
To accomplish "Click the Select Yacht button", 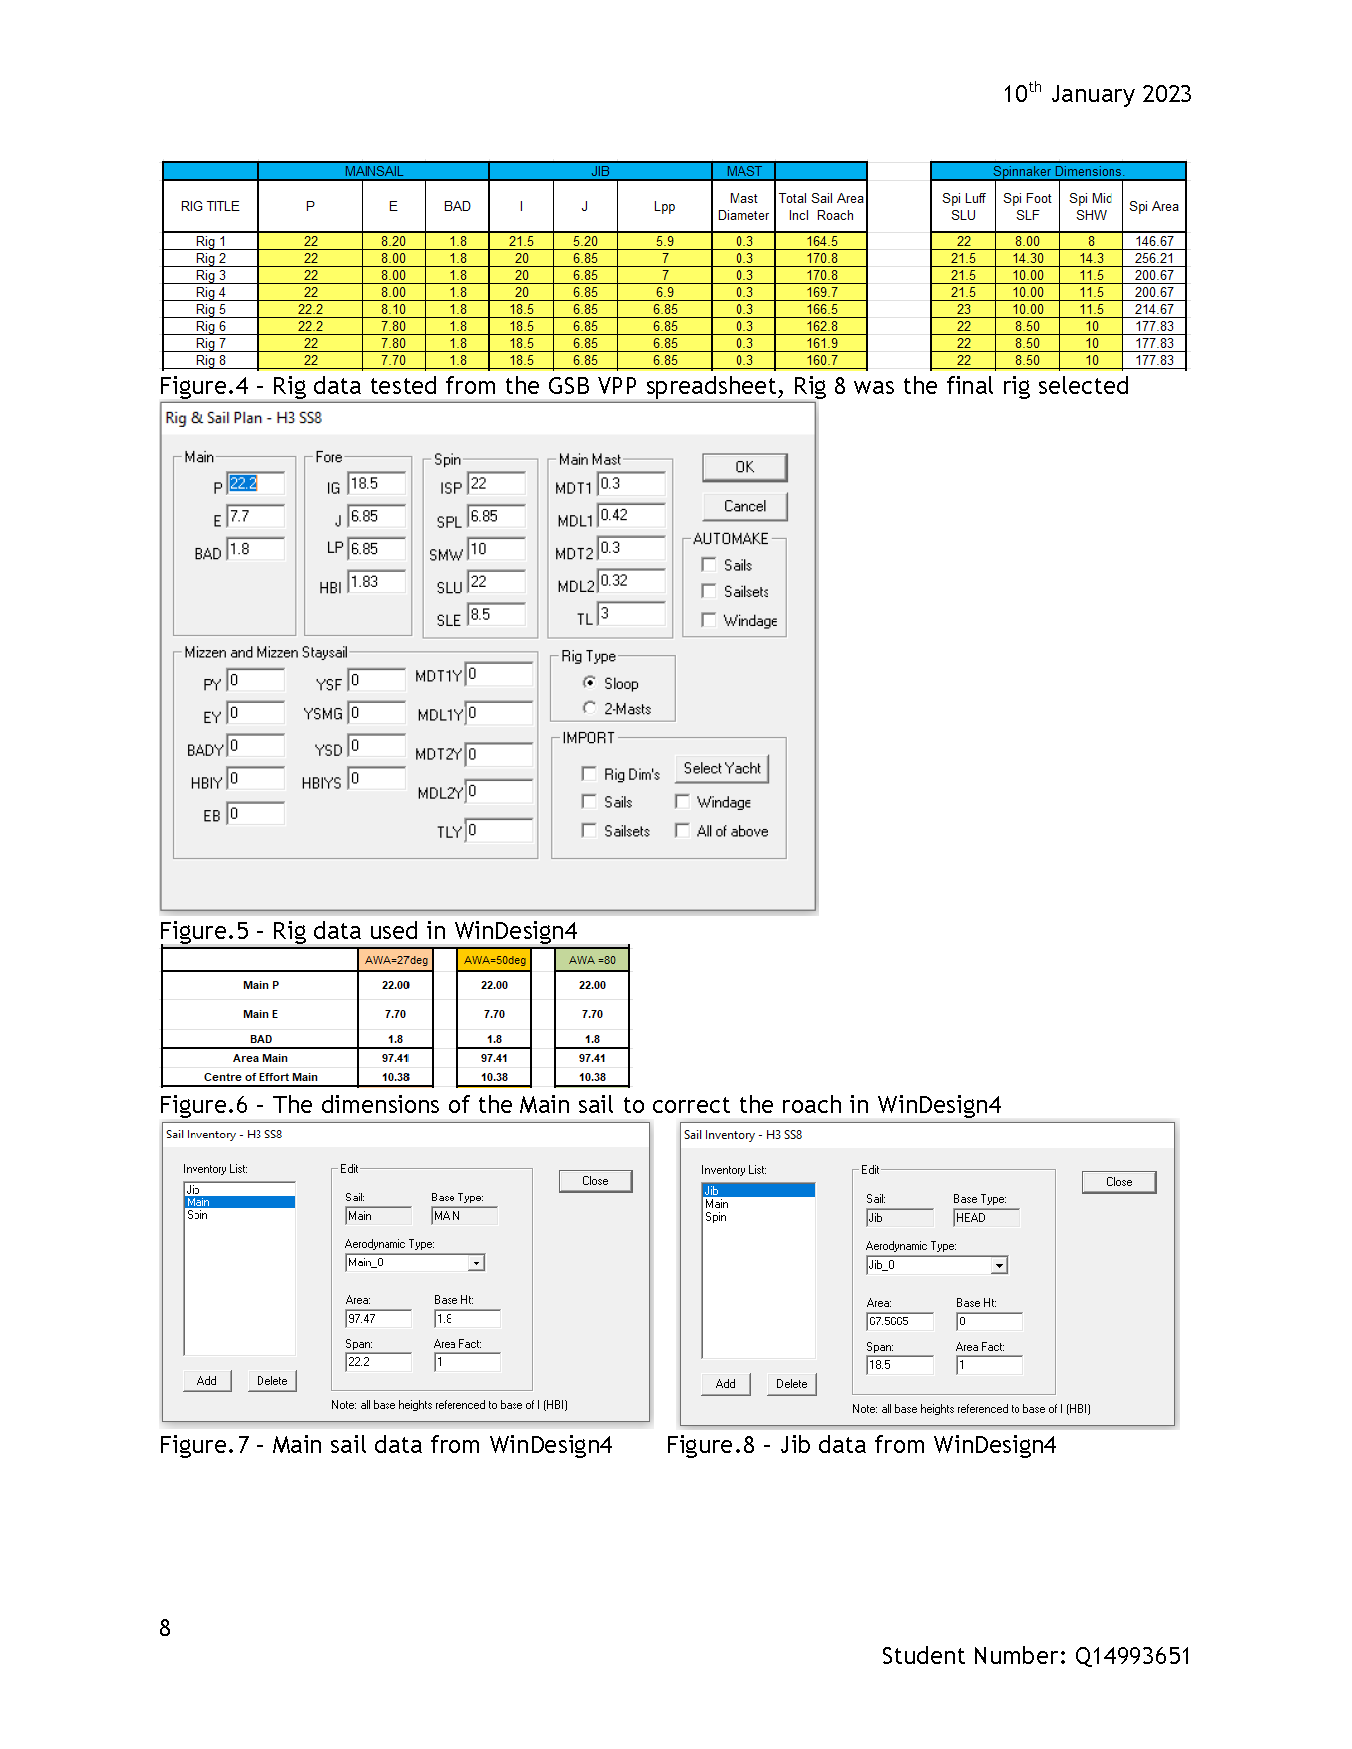I will [x=722, y=768].
